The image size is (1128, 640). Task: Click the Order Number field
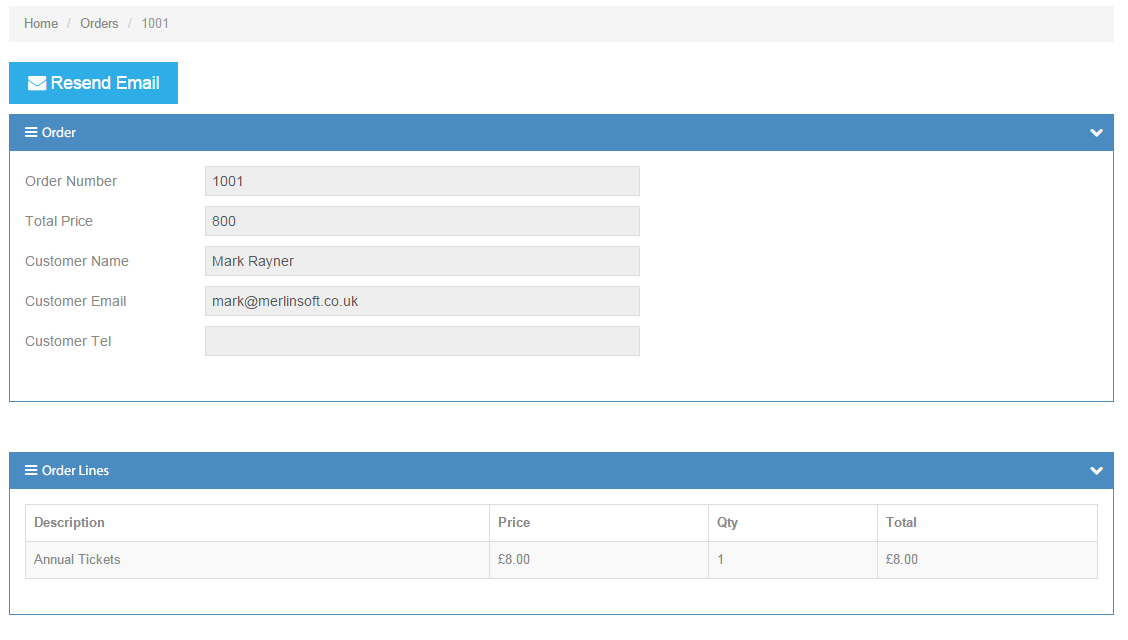point(422,181)
